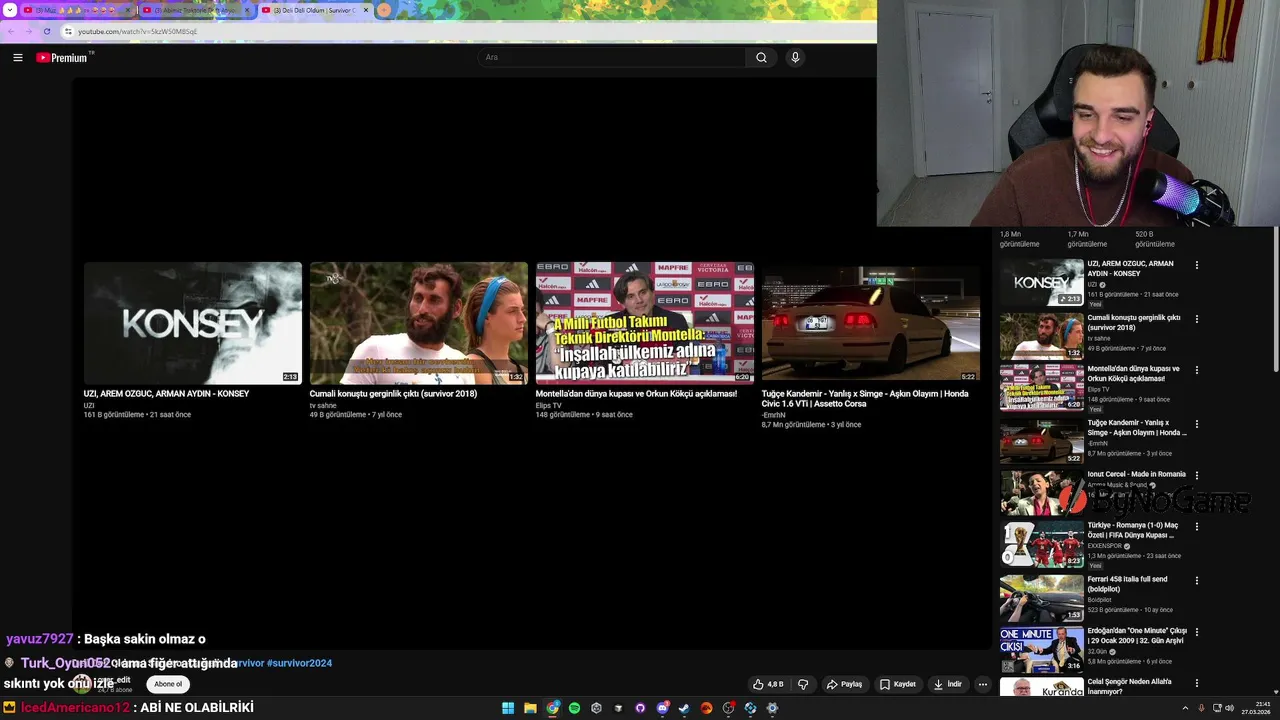
Task: Open Chrome from the taskbar
Action: tap(552, 708)
